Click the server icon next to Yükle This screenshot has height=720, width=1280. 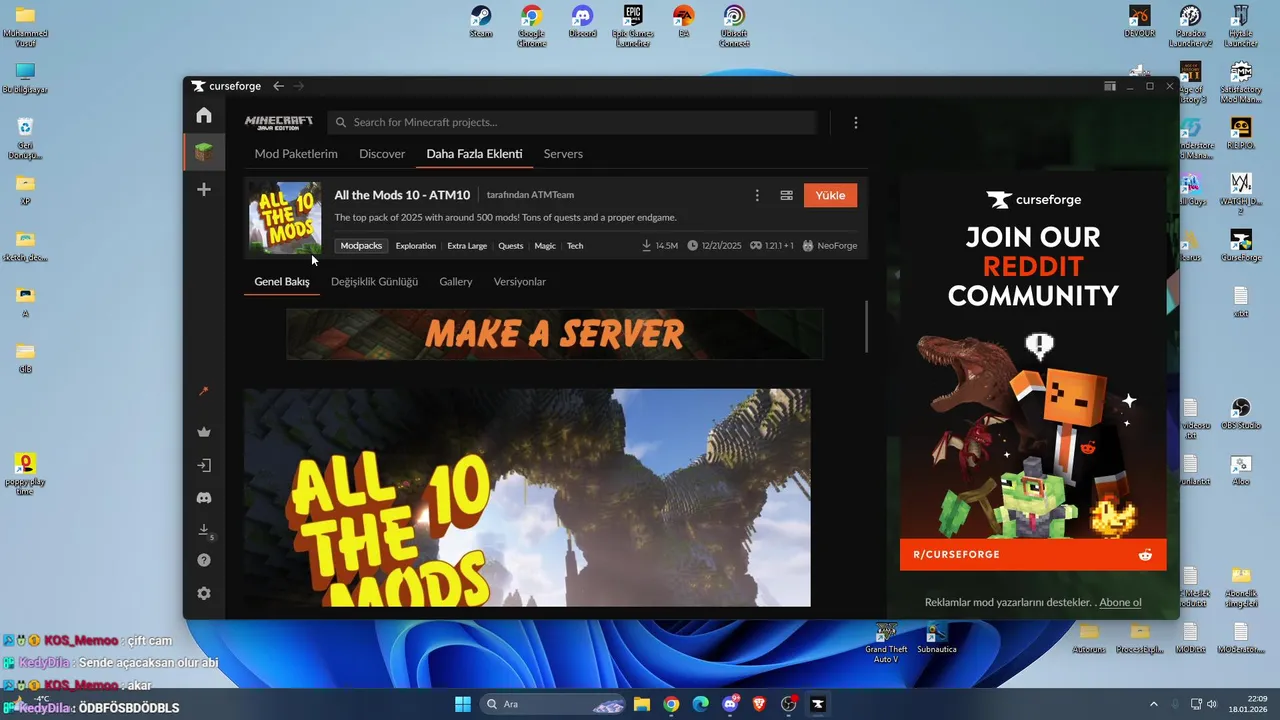(x=786, y=195)
